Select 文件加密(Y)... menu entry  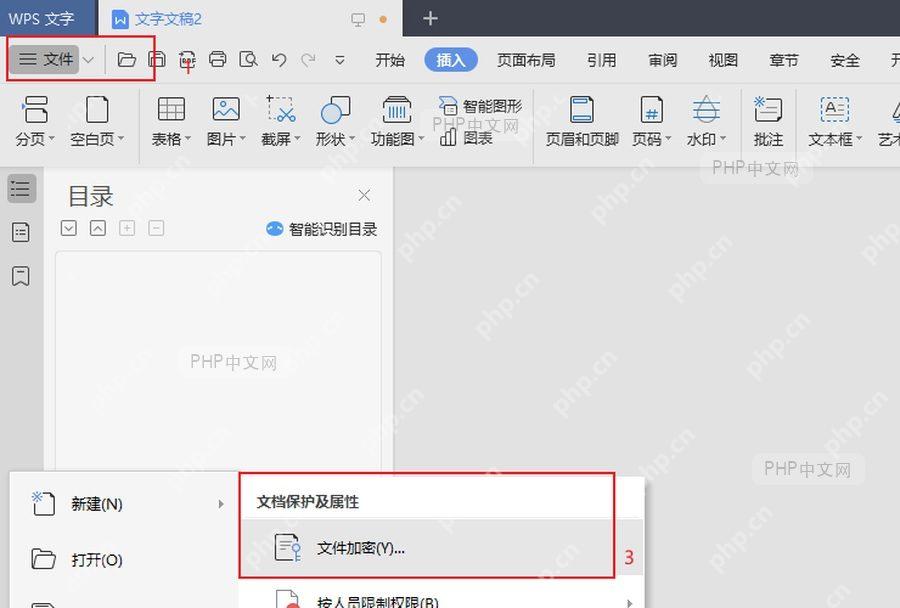pos(441,548)
